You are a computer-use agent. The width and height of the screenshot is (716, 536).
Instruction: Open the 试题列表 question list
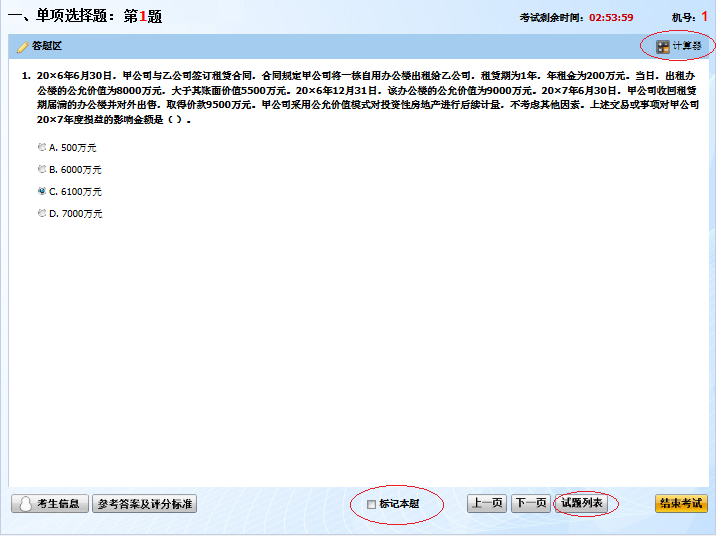pos(582,504)
